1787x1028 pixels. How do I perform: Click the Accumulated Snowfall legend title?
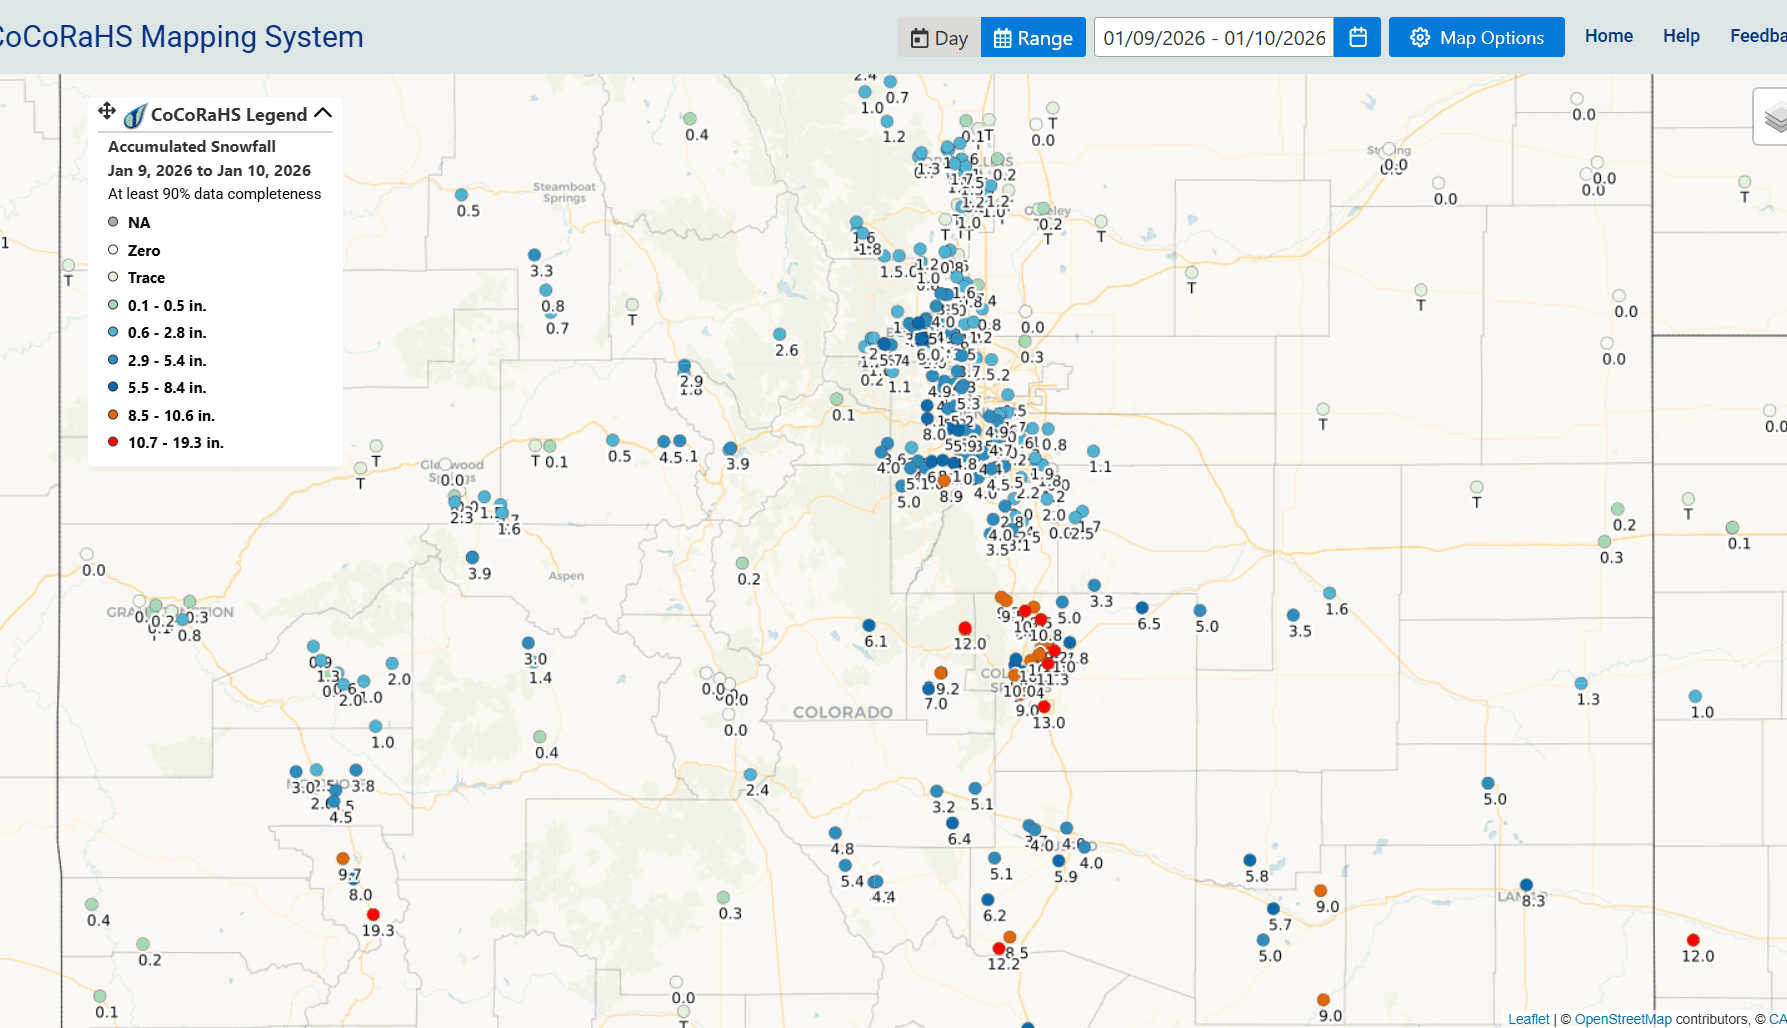pos(192,146)
